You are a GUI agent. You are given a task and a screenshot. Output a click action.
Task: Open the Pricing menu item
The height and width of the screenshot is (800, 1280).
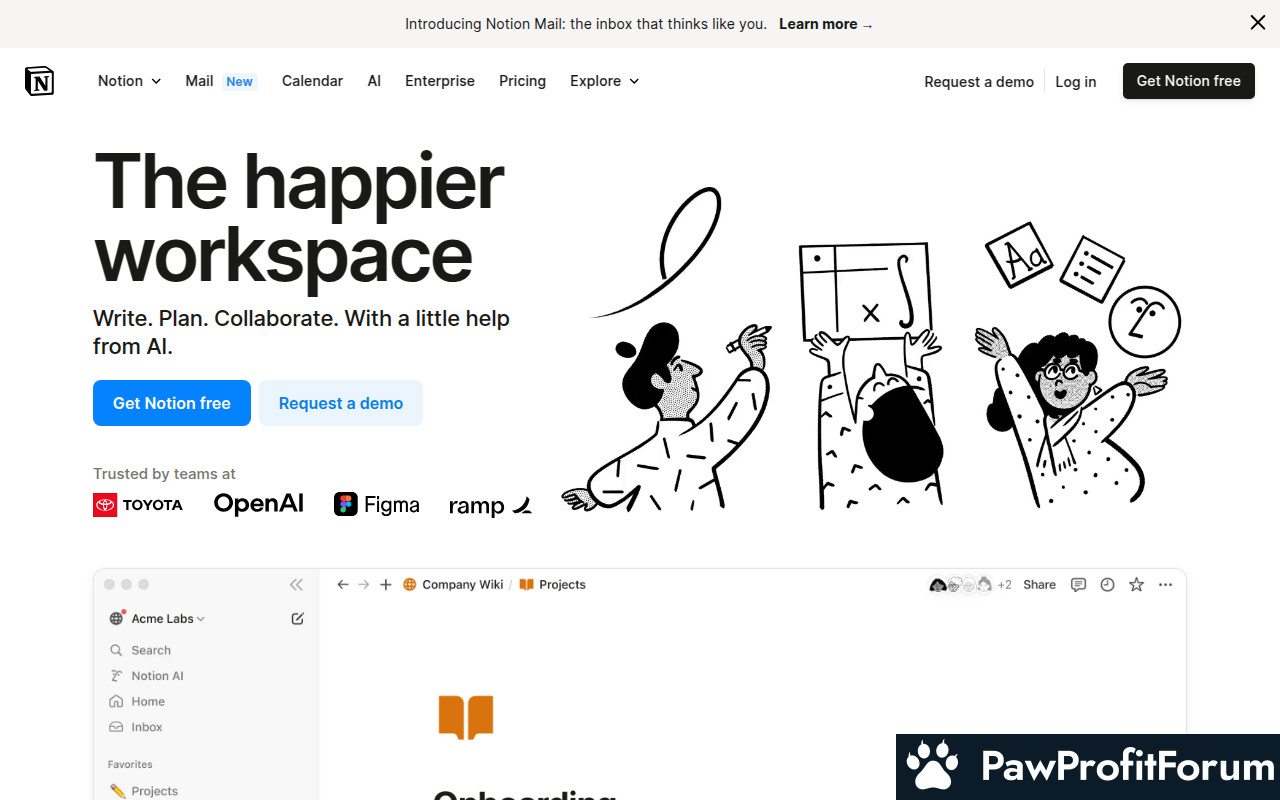(x=522, y=81)
